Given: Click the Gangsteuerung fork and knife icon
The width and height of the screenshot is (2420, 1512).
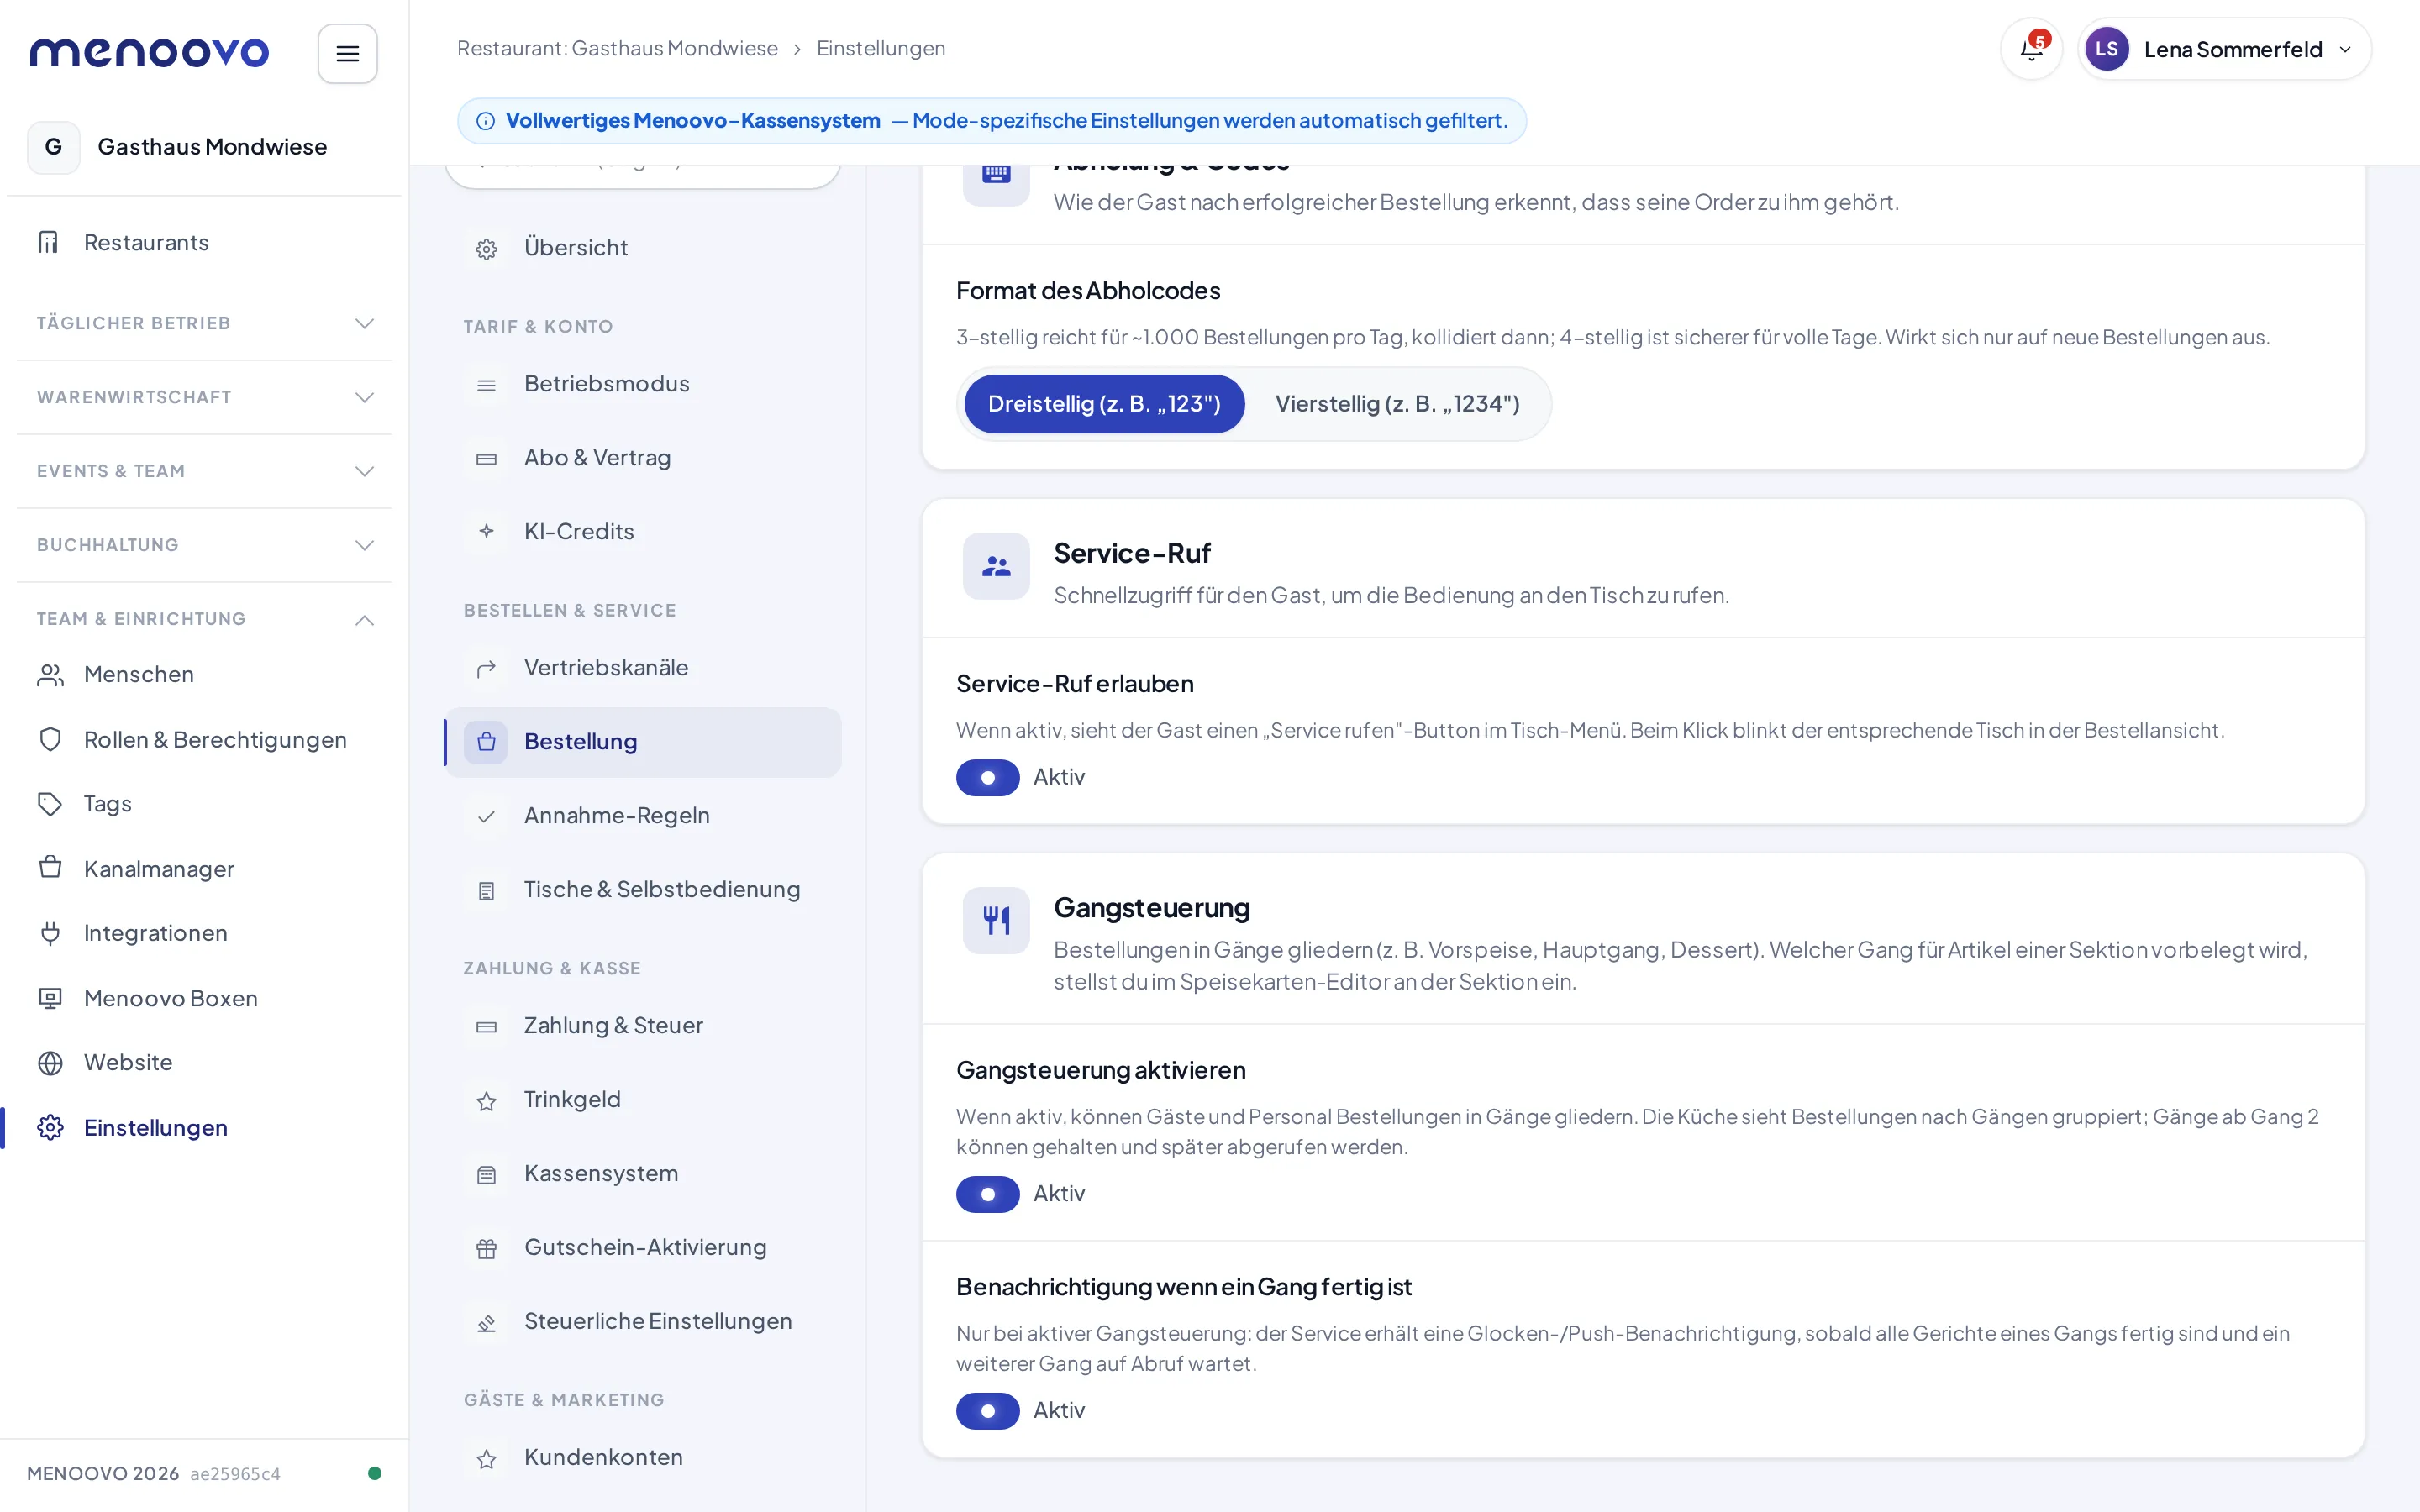Looking at the screenshot, I should 996,920.
